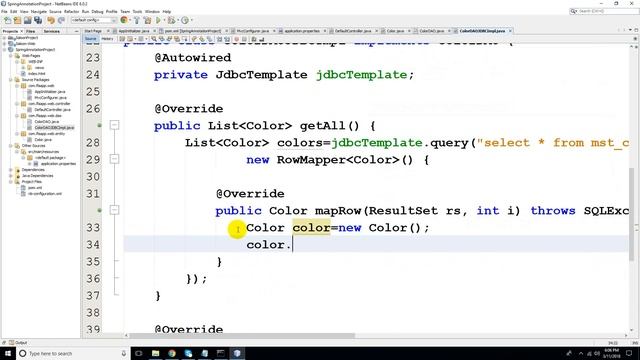Collapse the RowMapper fold marker on line 29

(115, 159)
